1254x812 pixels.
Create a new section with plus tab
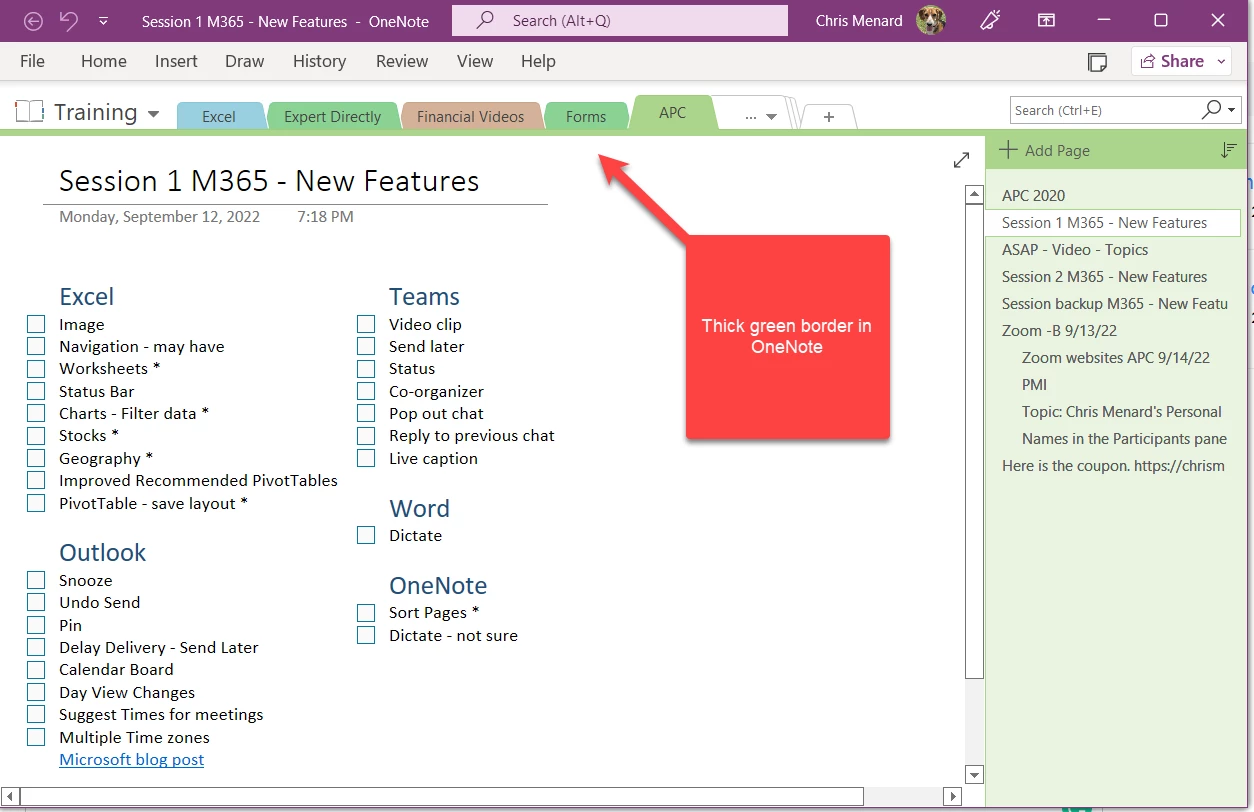click(x=829, y=117)
